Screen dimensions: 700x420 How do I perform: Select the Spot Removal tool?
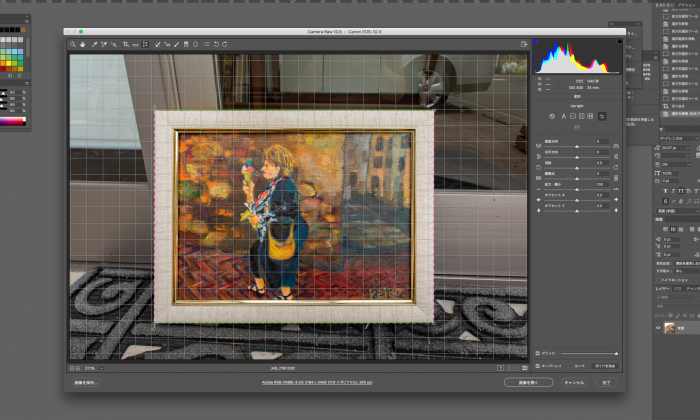(x=157, y=44)
